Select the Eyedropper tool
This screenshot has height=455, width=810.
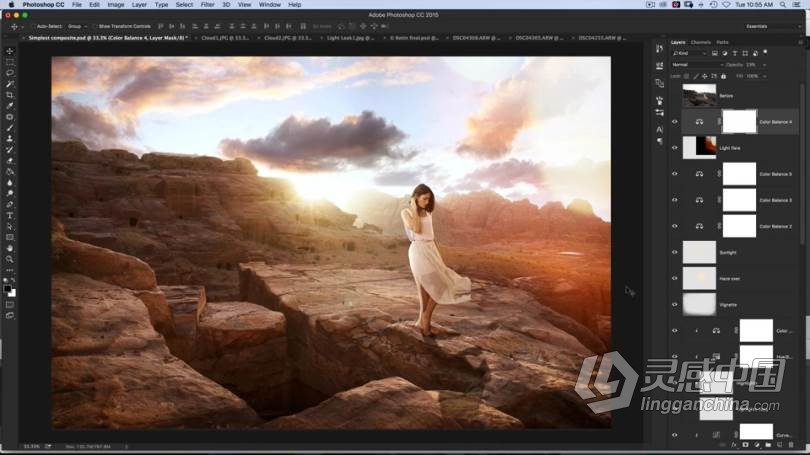point(10,106)
